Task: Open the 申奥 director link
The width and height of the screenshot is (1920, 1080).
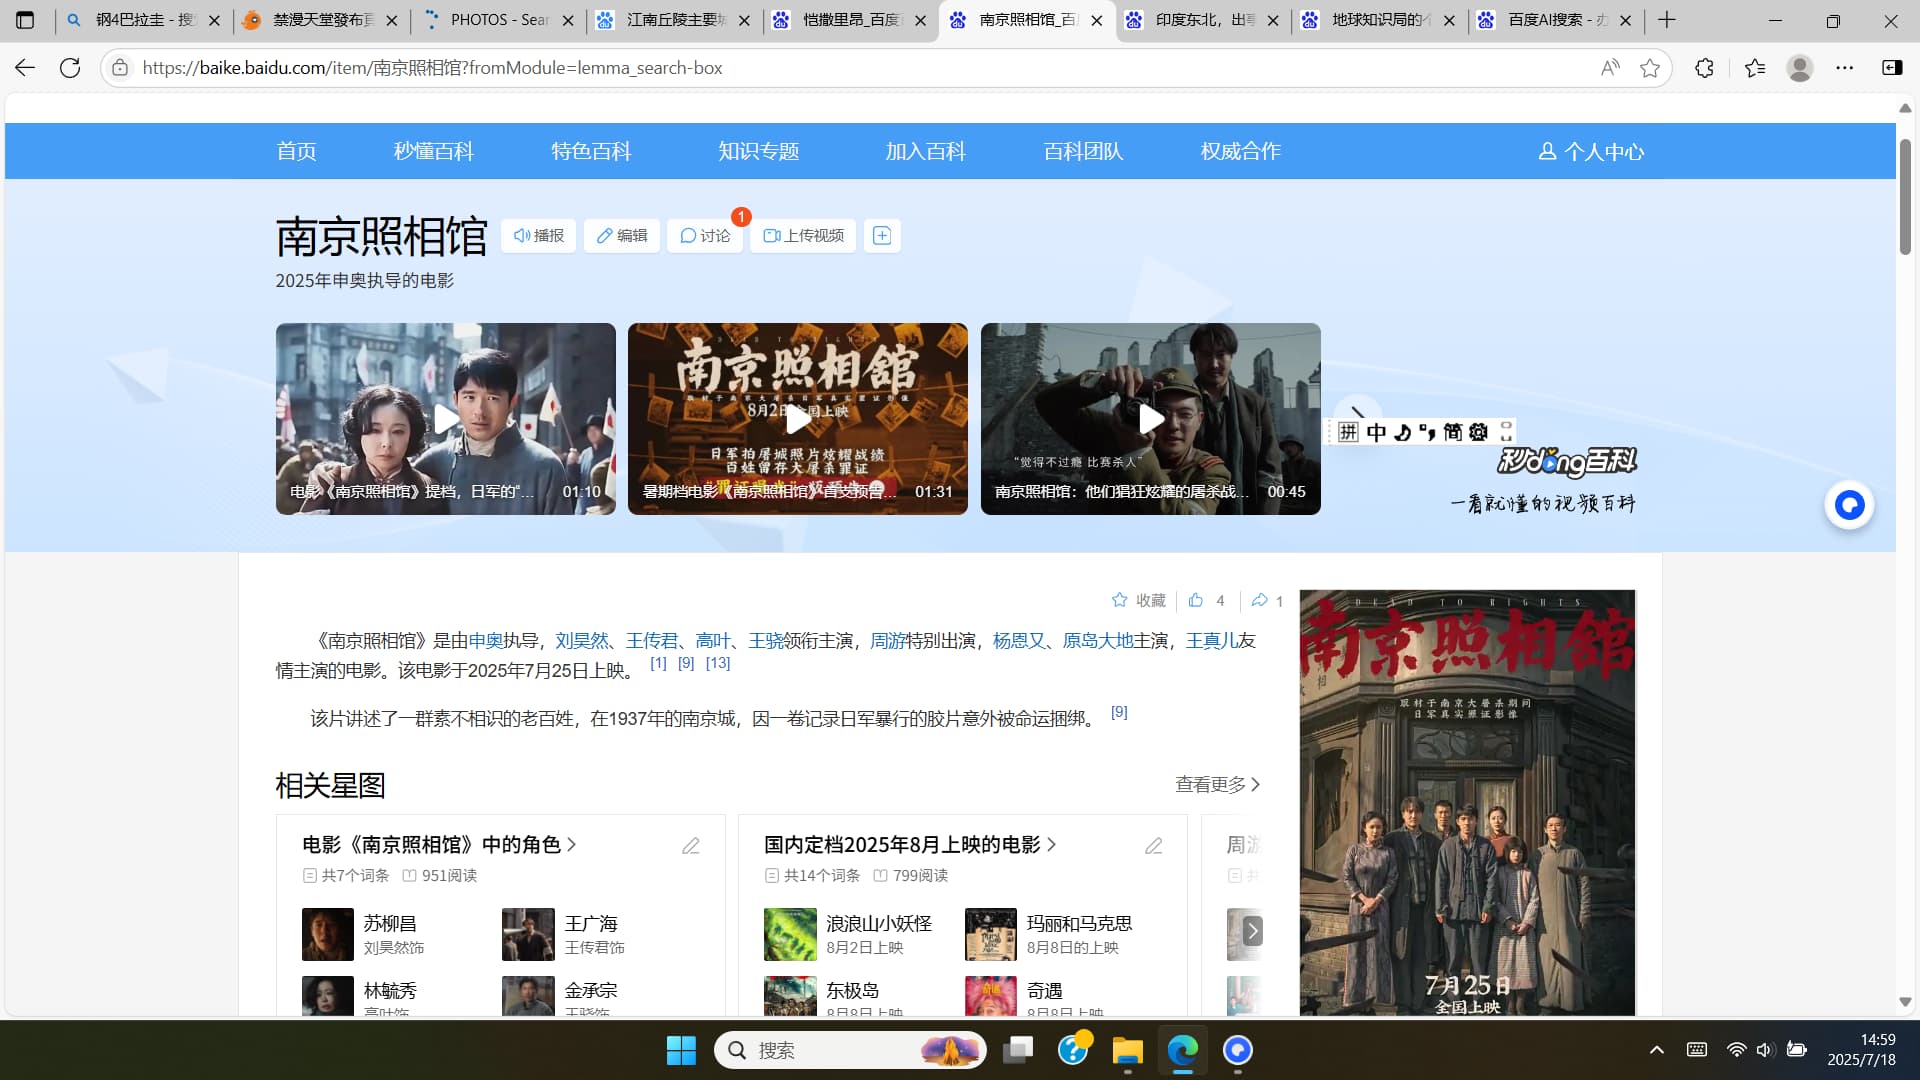Action: click(485, 641)
